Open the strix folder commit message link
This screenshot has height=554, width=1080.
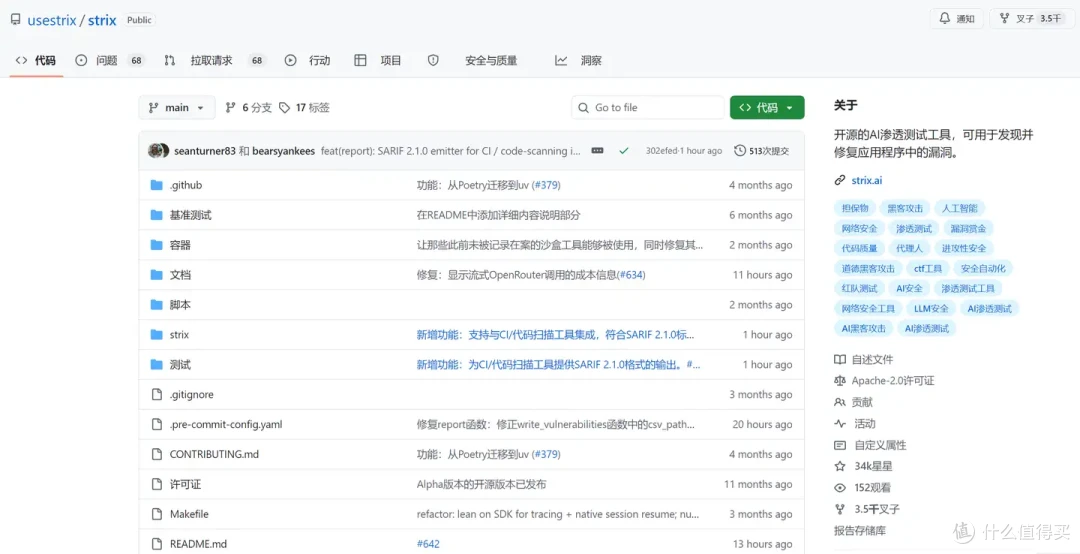coord(556,335)
